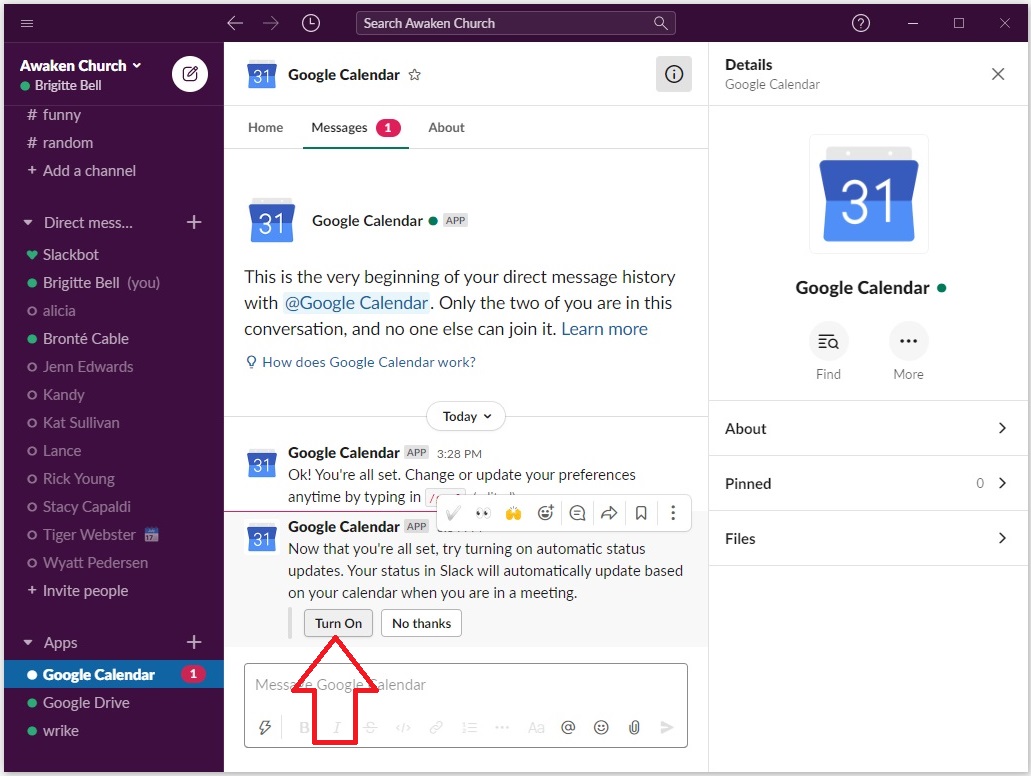The image size is (1031, 776).
Task: Toggle the details info button
Action: (673, 74)
